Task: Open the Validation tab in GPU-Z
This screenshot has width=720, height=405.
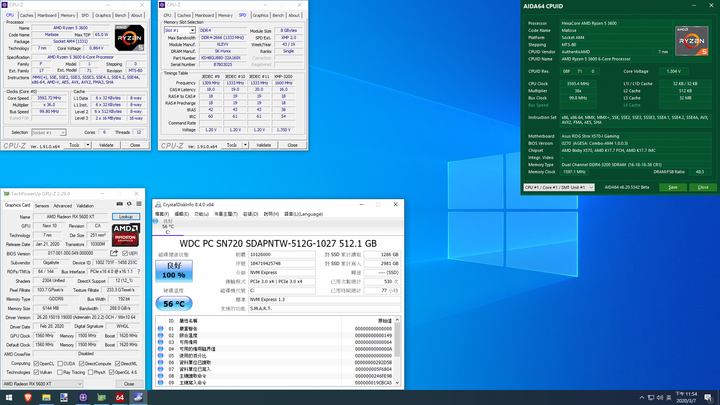Action: coord(85,206)
